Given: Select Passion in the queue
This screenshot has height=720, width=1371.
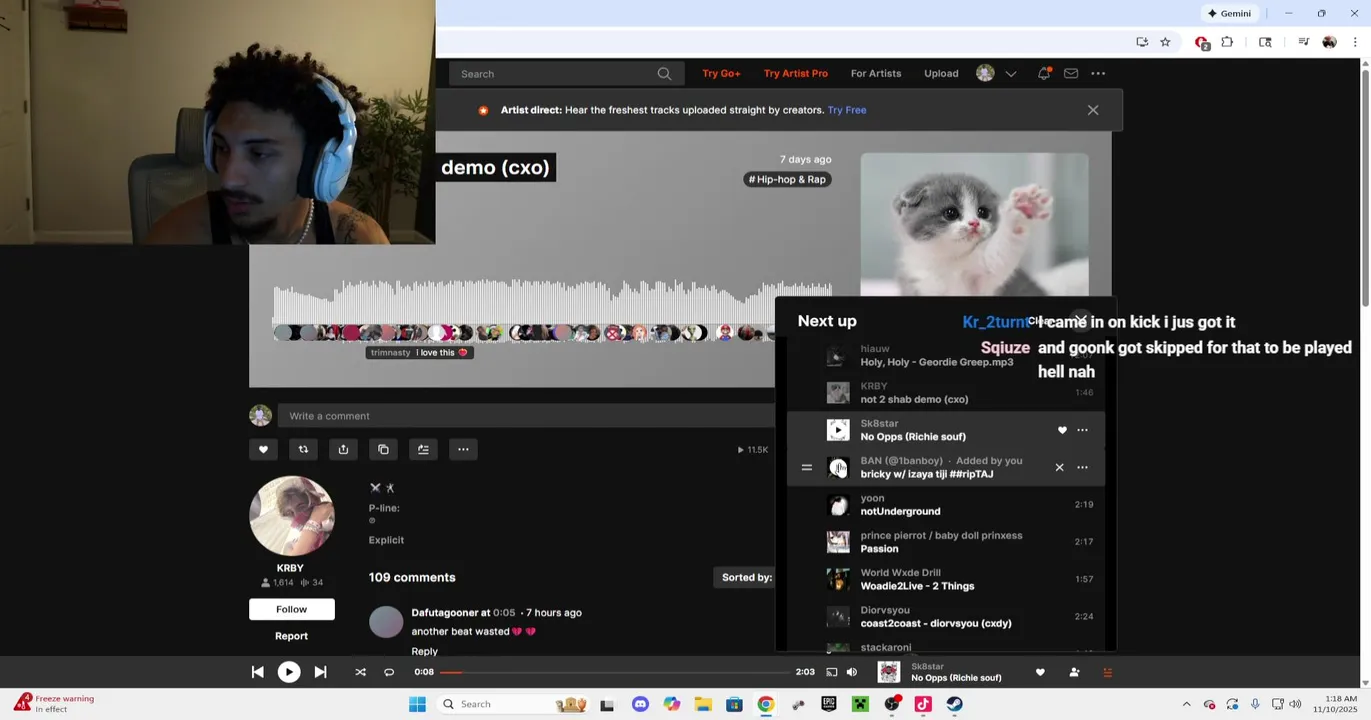Looking at the screenshot, I should coord(945,542).
